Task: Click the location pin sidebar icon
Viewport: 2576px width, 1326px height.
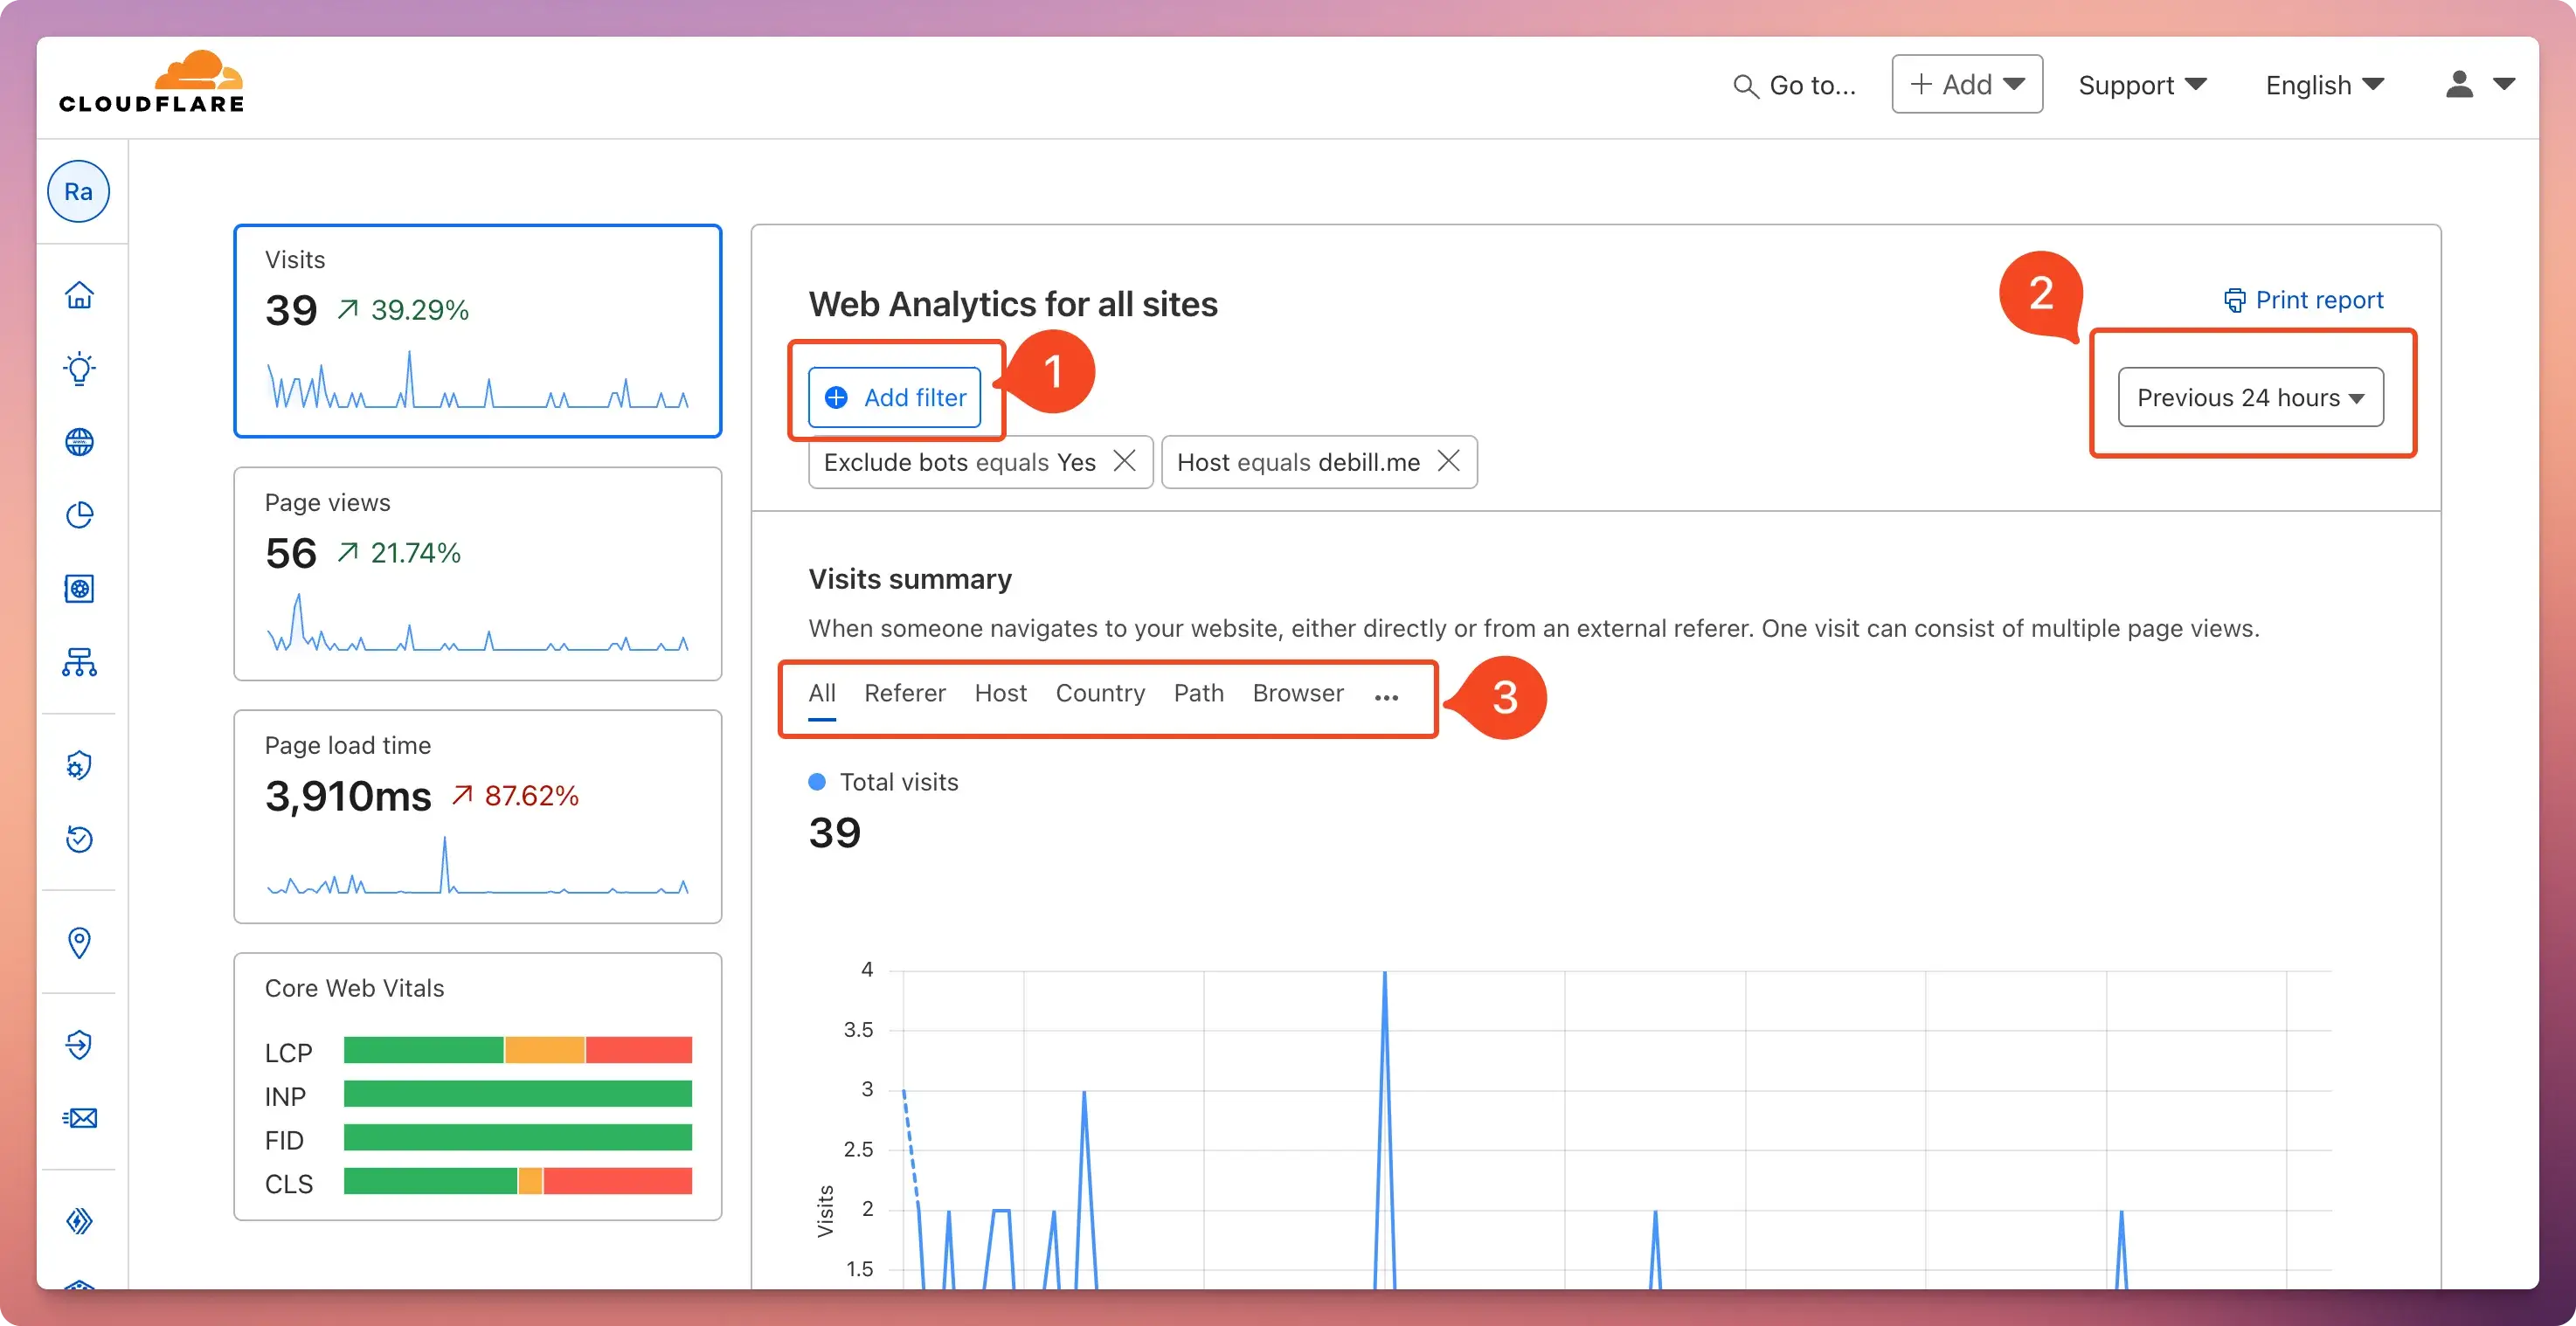Action: (x=79, y=942)
